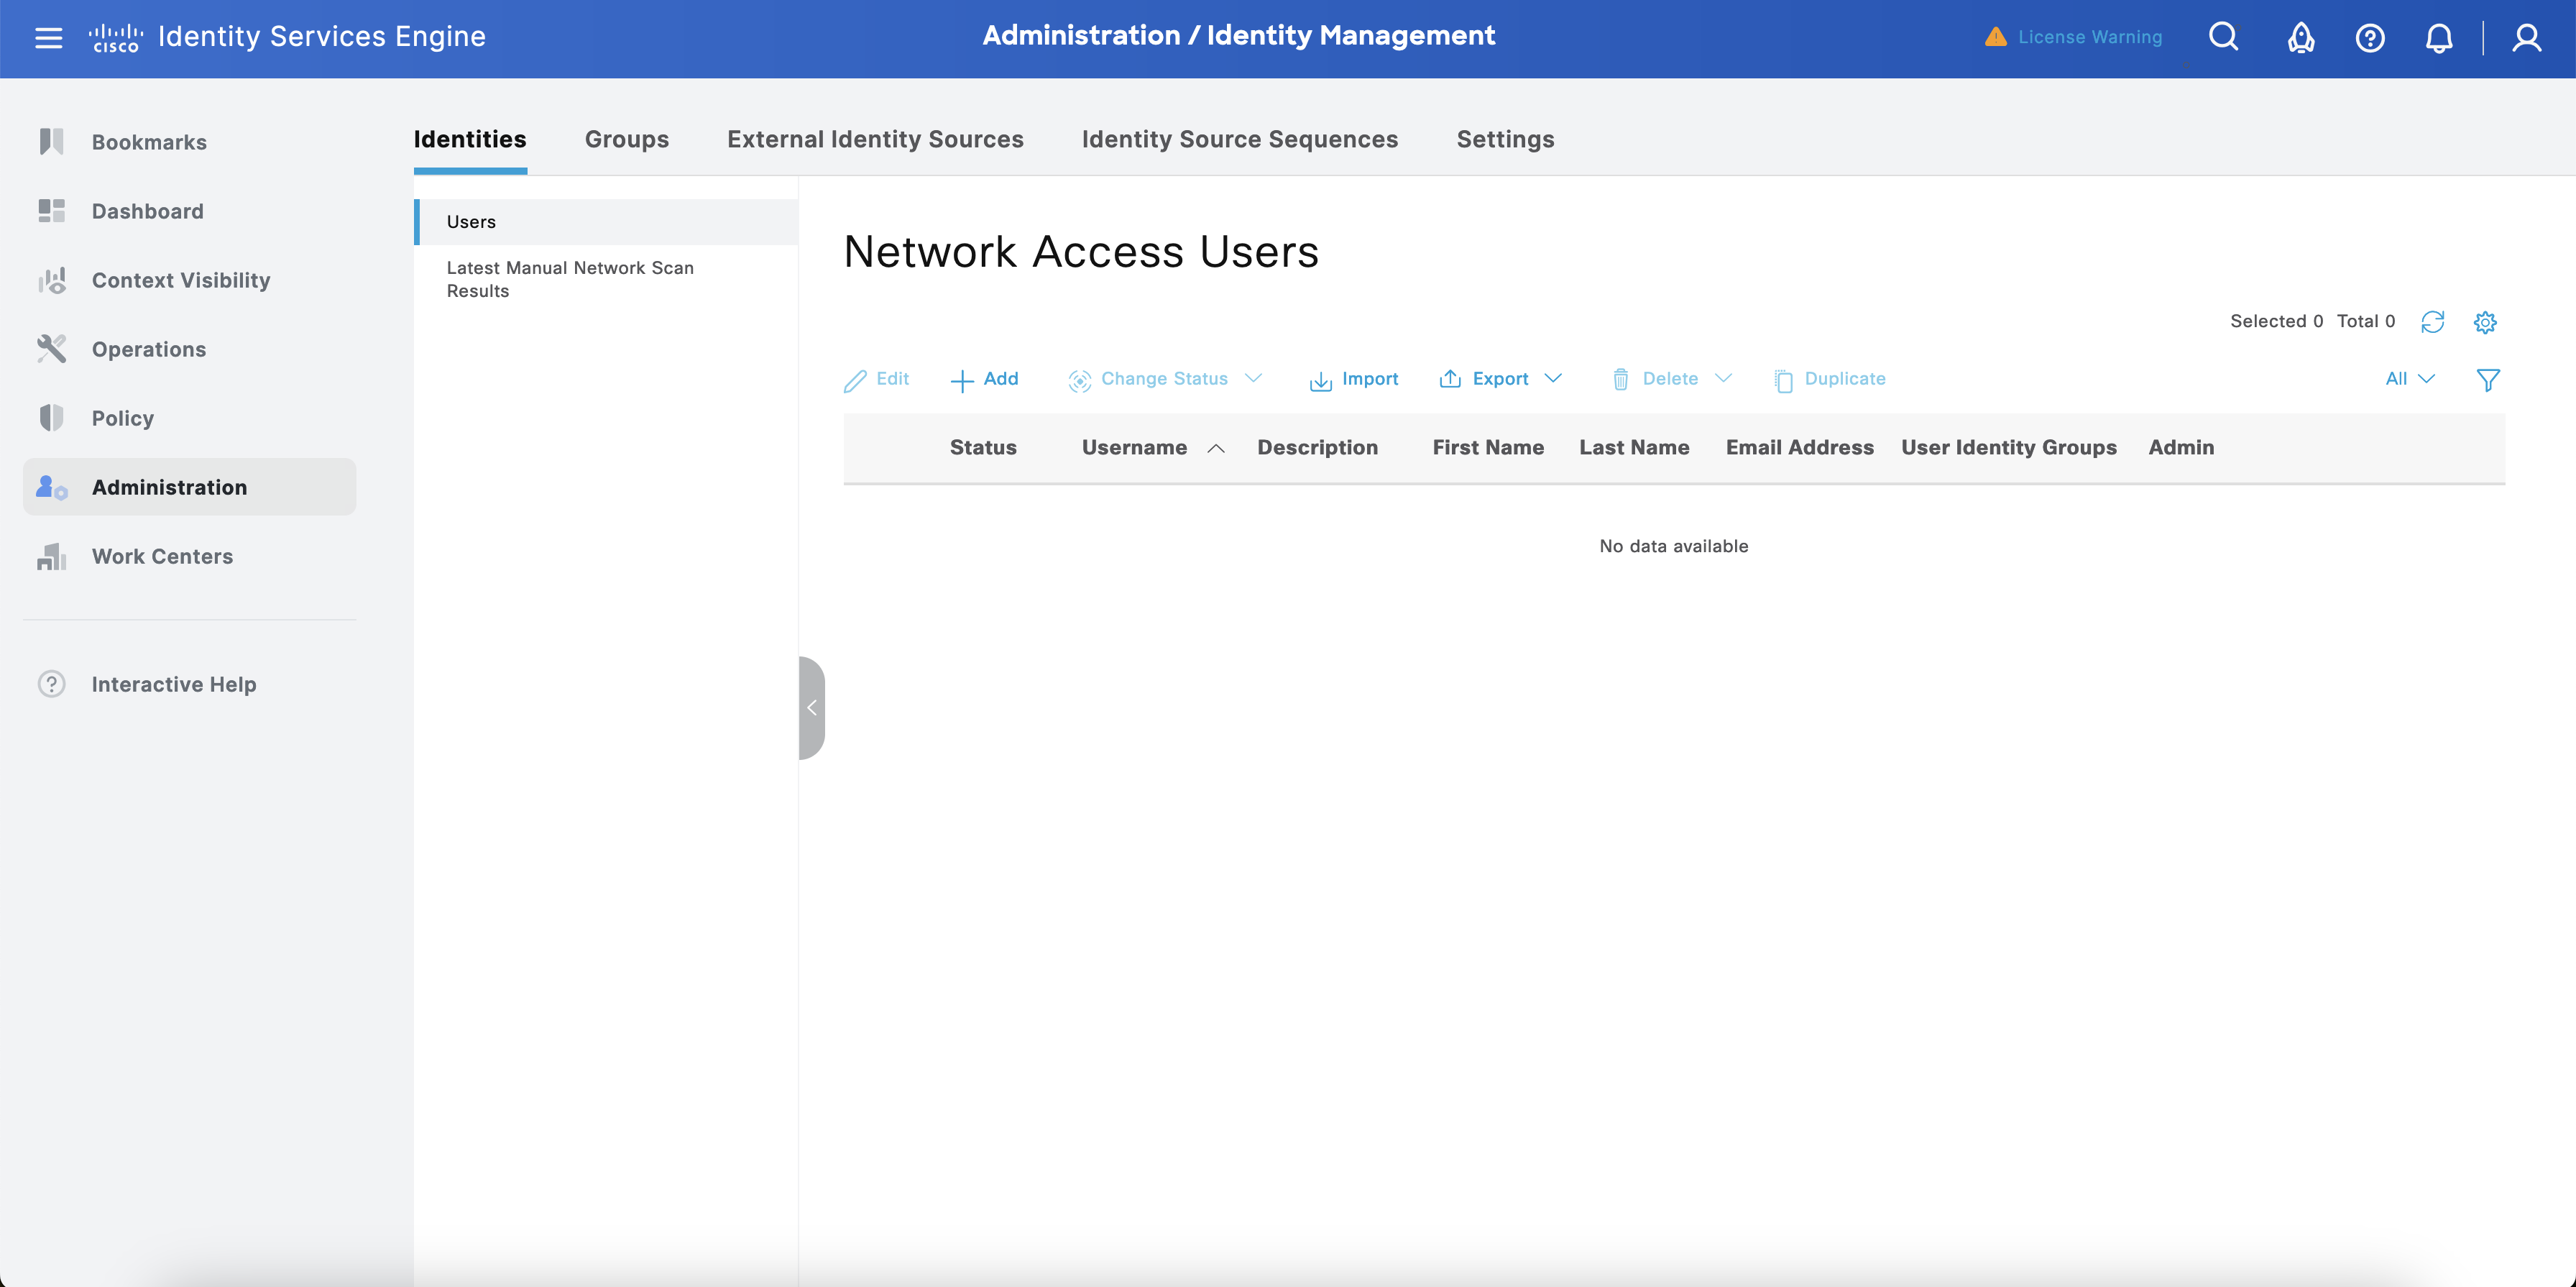Click the Add button label
The image size is (2576, 1287).
tap(1000, 378)
